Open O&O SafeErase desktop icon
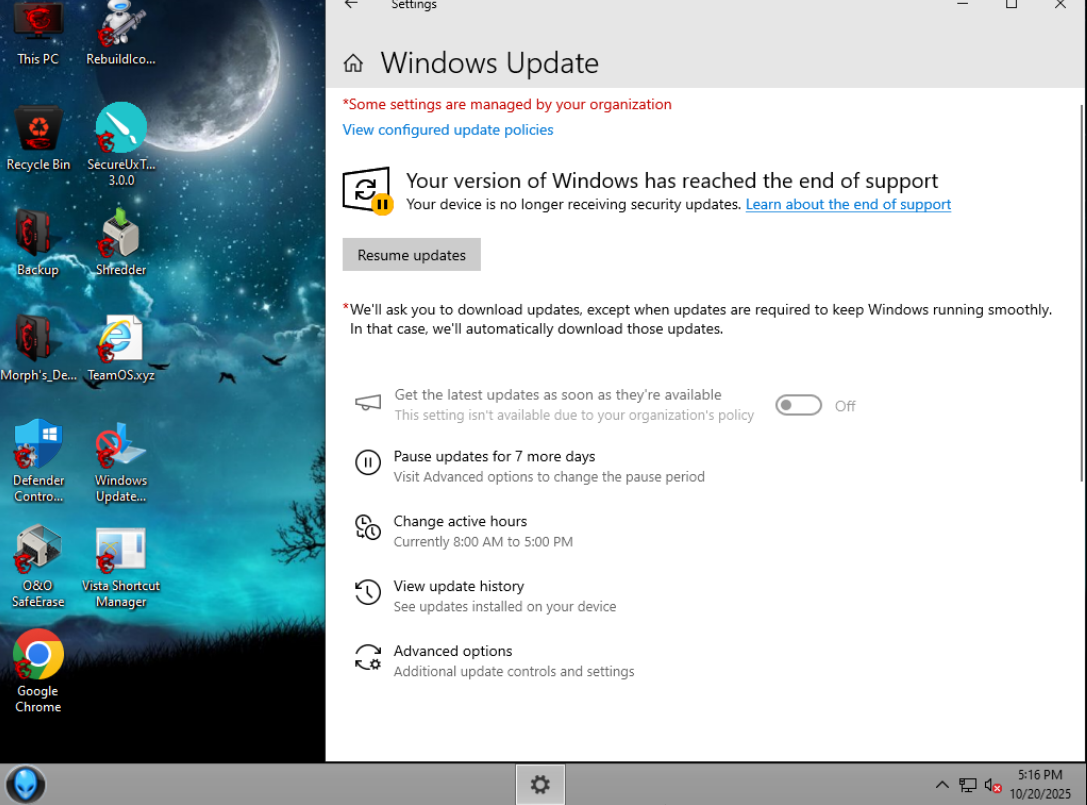The height and width of the screenshot is (805, 1087). [38, 566]
